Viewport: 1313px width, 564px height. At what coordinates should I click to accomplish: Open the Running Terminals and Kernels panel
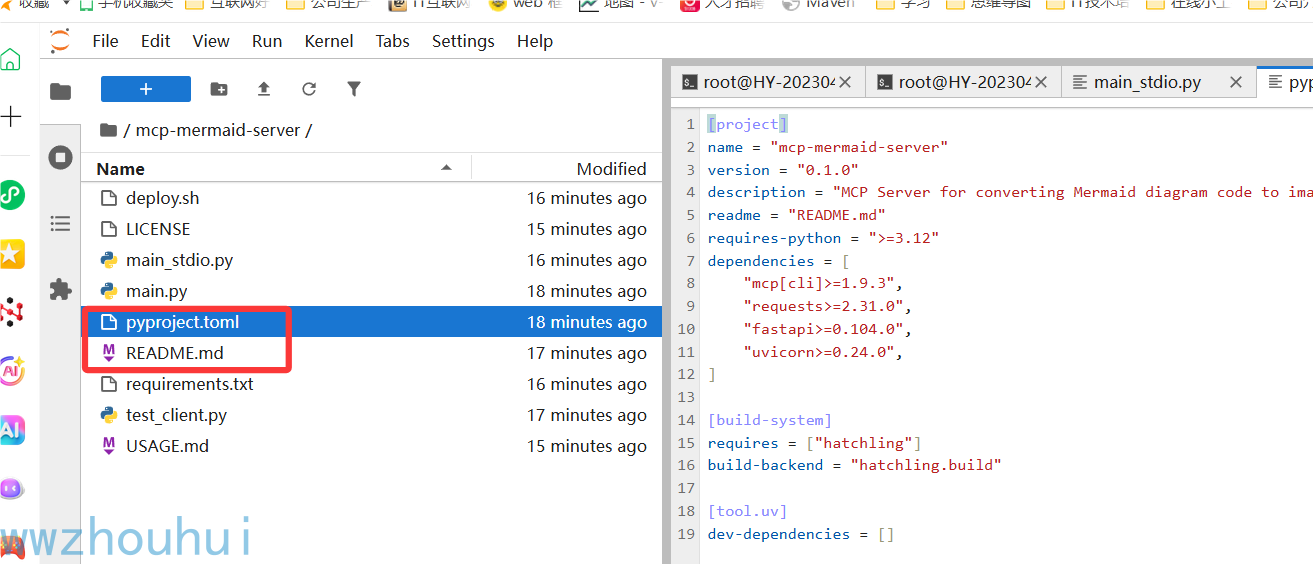point(61,157)
